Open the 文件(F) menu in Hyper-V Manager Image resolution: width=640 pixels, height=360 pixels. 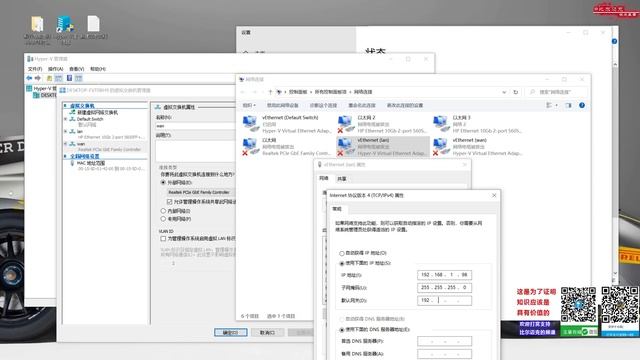(x=35, y=69)
